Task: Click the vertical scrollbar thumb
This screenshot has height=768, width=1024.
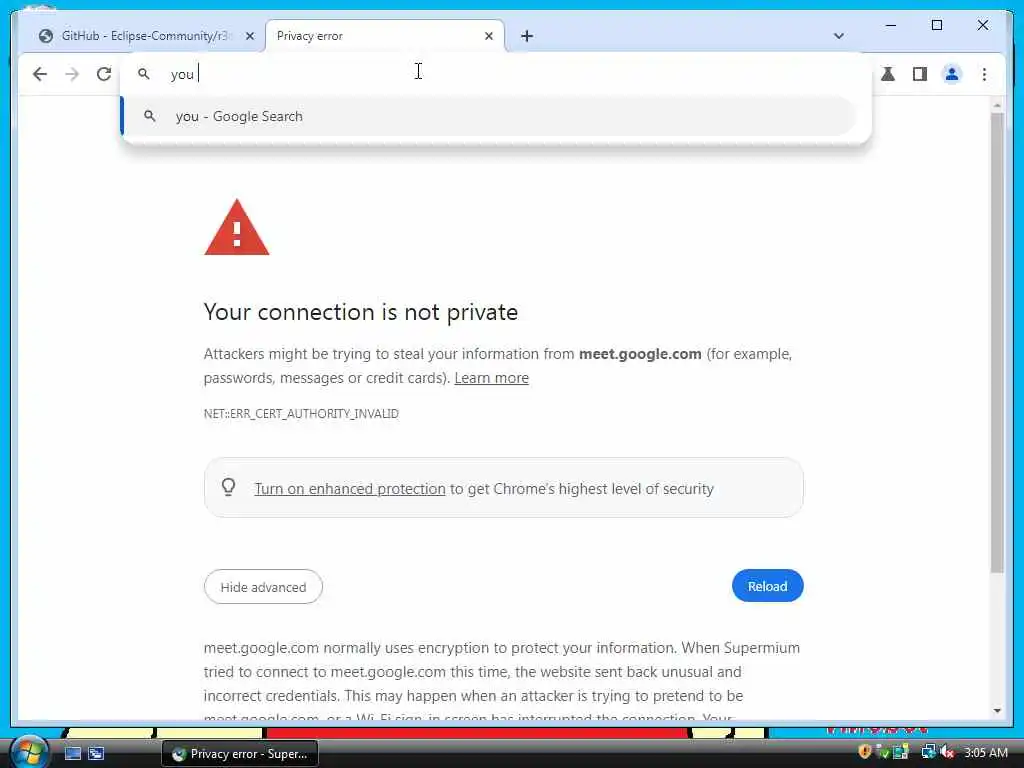Action: [997, 343]
